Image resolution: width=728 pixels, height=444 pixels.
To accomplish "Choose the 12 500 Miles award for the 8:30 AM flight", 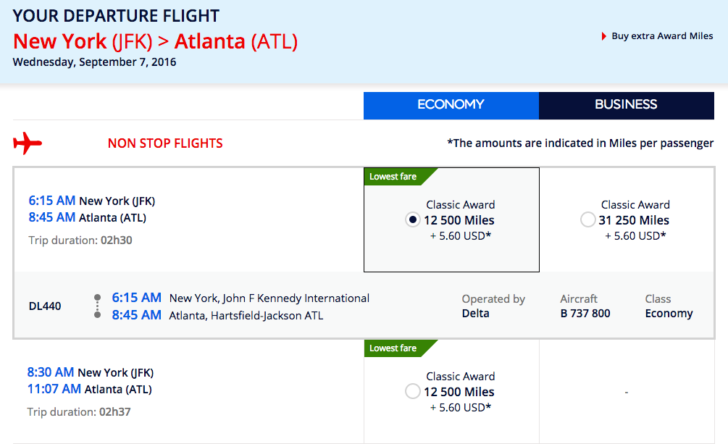I will [x=412, y=392].
